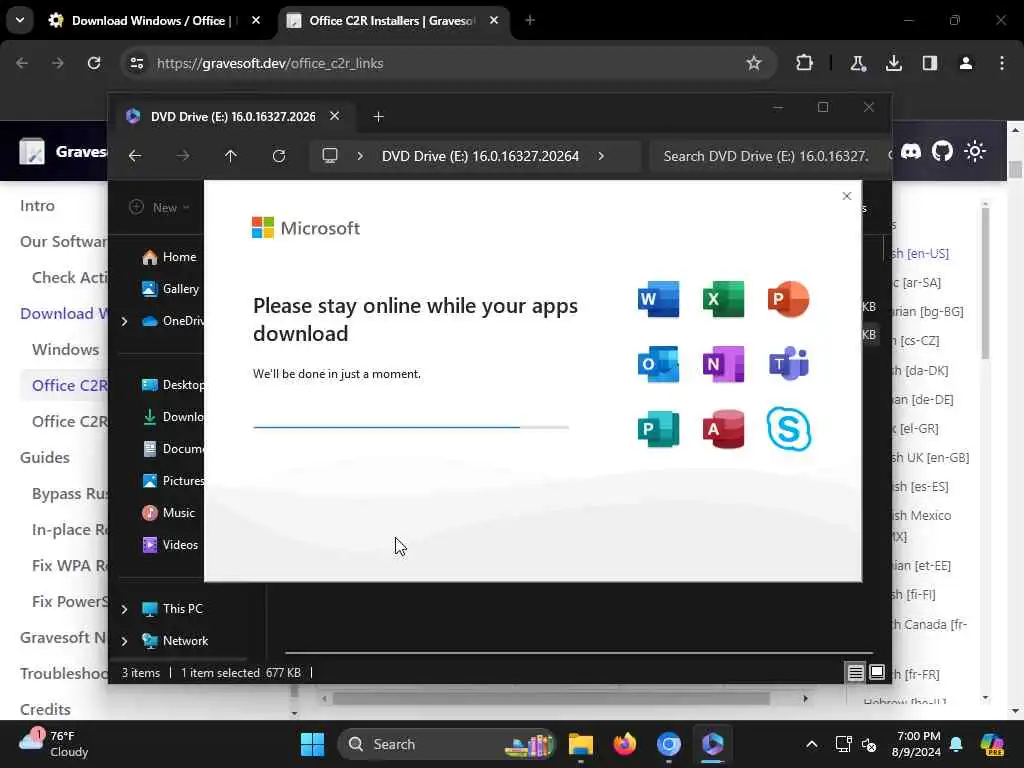Toggle the browser side panel
Screen dimensions: 1024x768
(x=929, y=63)
